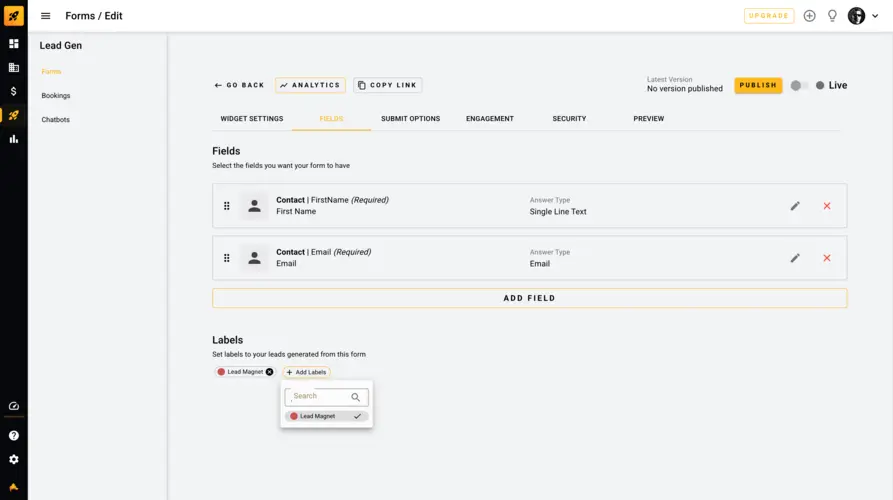Open the ENGAGEMENT tab

tap(490, 118)
